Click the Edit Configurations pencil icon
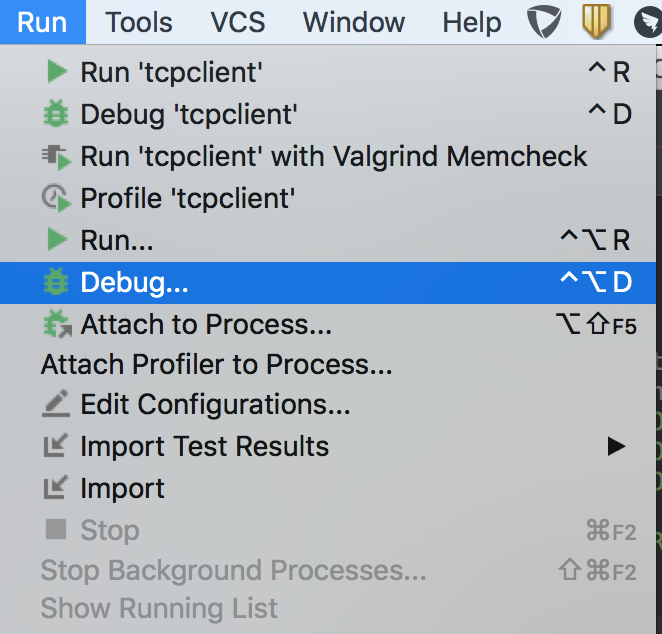Viewport: 662px width, 634px height. 56,405
